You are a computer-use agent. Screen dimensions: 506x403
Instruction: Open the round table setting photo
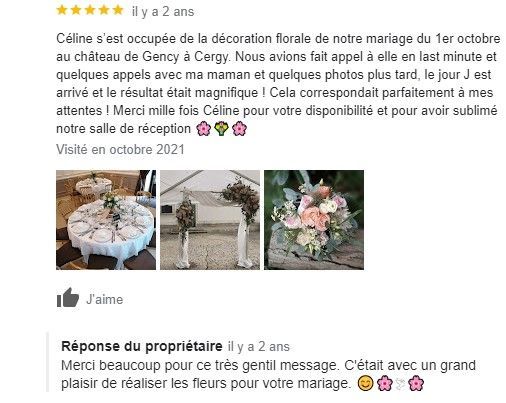pyautogui.click(x=106, y=220)
